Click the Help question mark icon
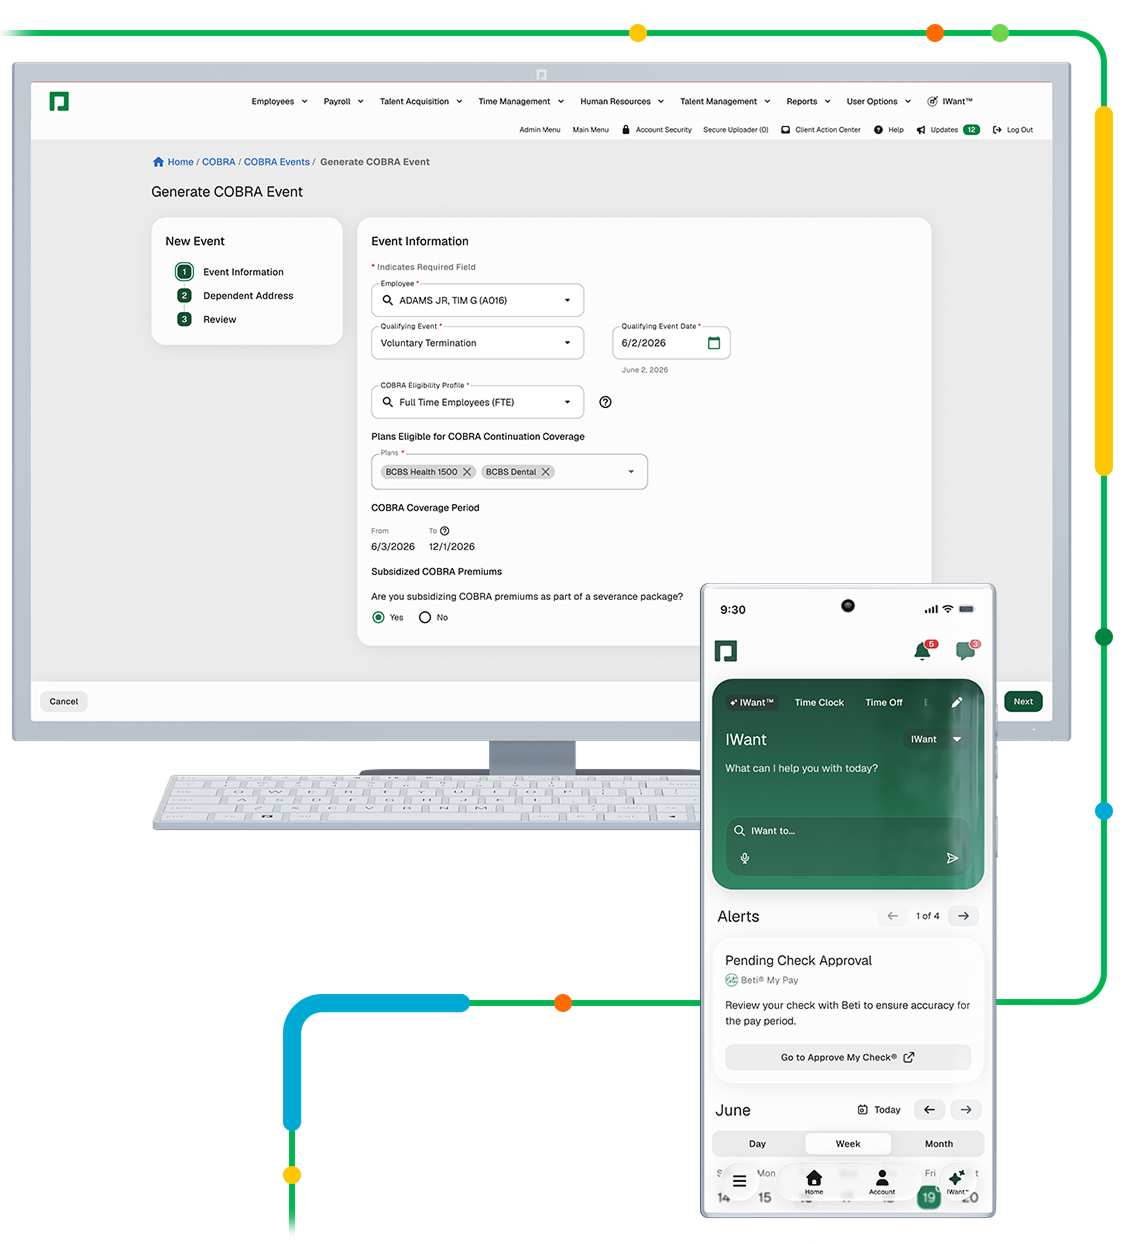This screenshot has height=1244, width=1128. (879, 130)
